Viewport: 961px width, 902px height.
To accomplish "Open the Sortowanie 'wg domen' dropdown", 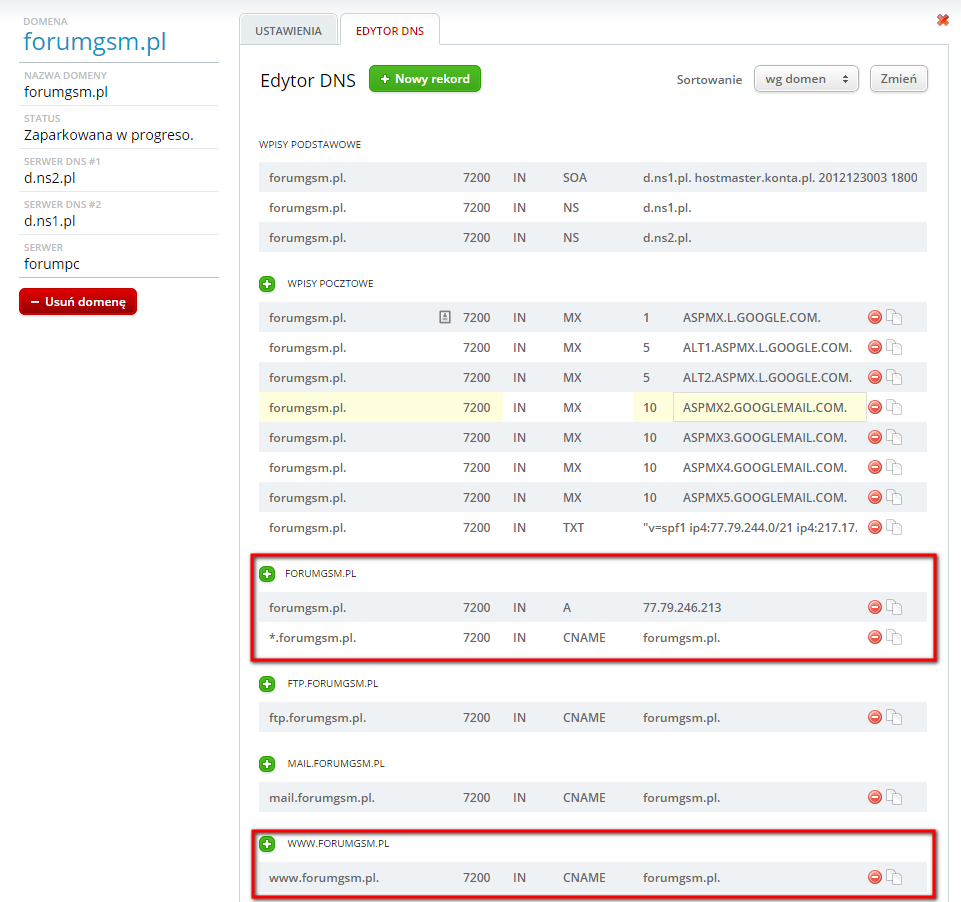I will 805,79.
